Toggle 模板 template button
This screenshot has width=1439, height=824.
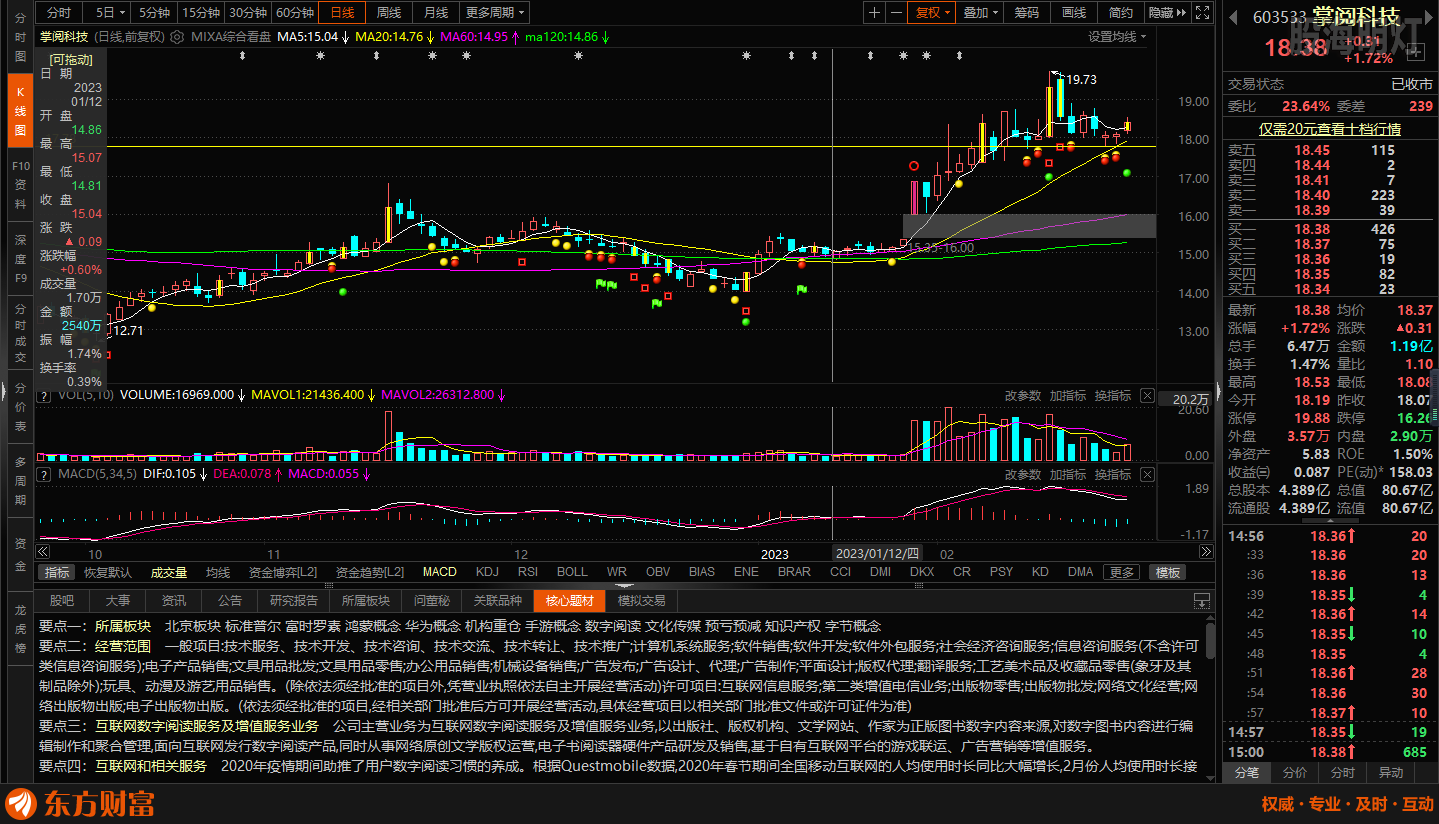pyautogui.click(x=1168, y=572)
